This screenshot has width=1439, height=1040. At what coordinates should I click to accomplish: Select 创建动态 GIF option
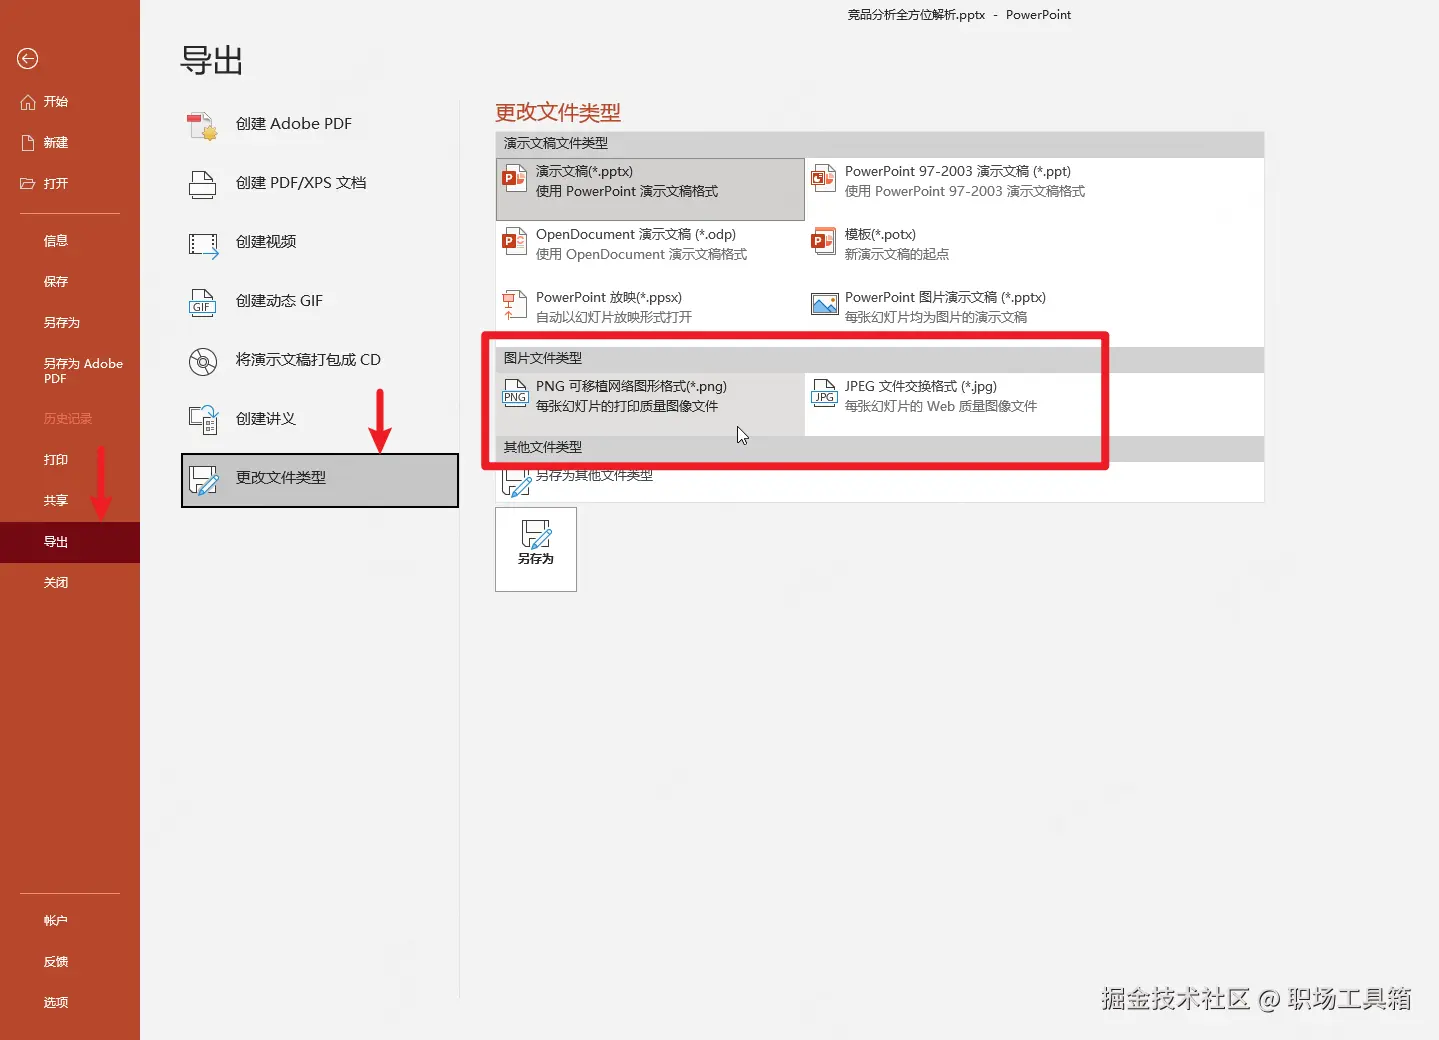[320, 301]
